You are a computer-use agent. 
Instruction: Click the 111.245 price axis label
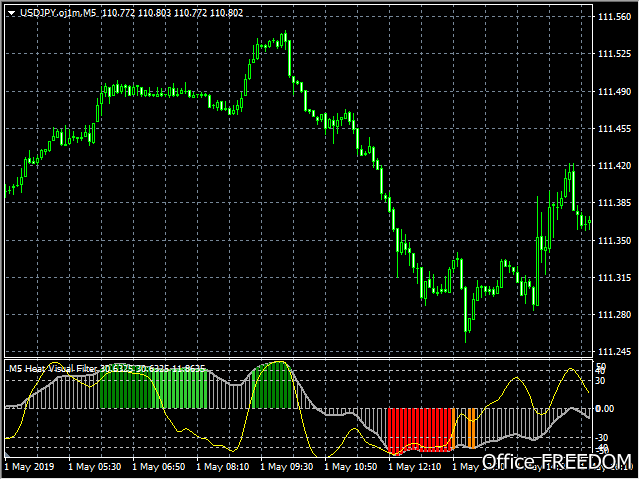click(614, 351)
